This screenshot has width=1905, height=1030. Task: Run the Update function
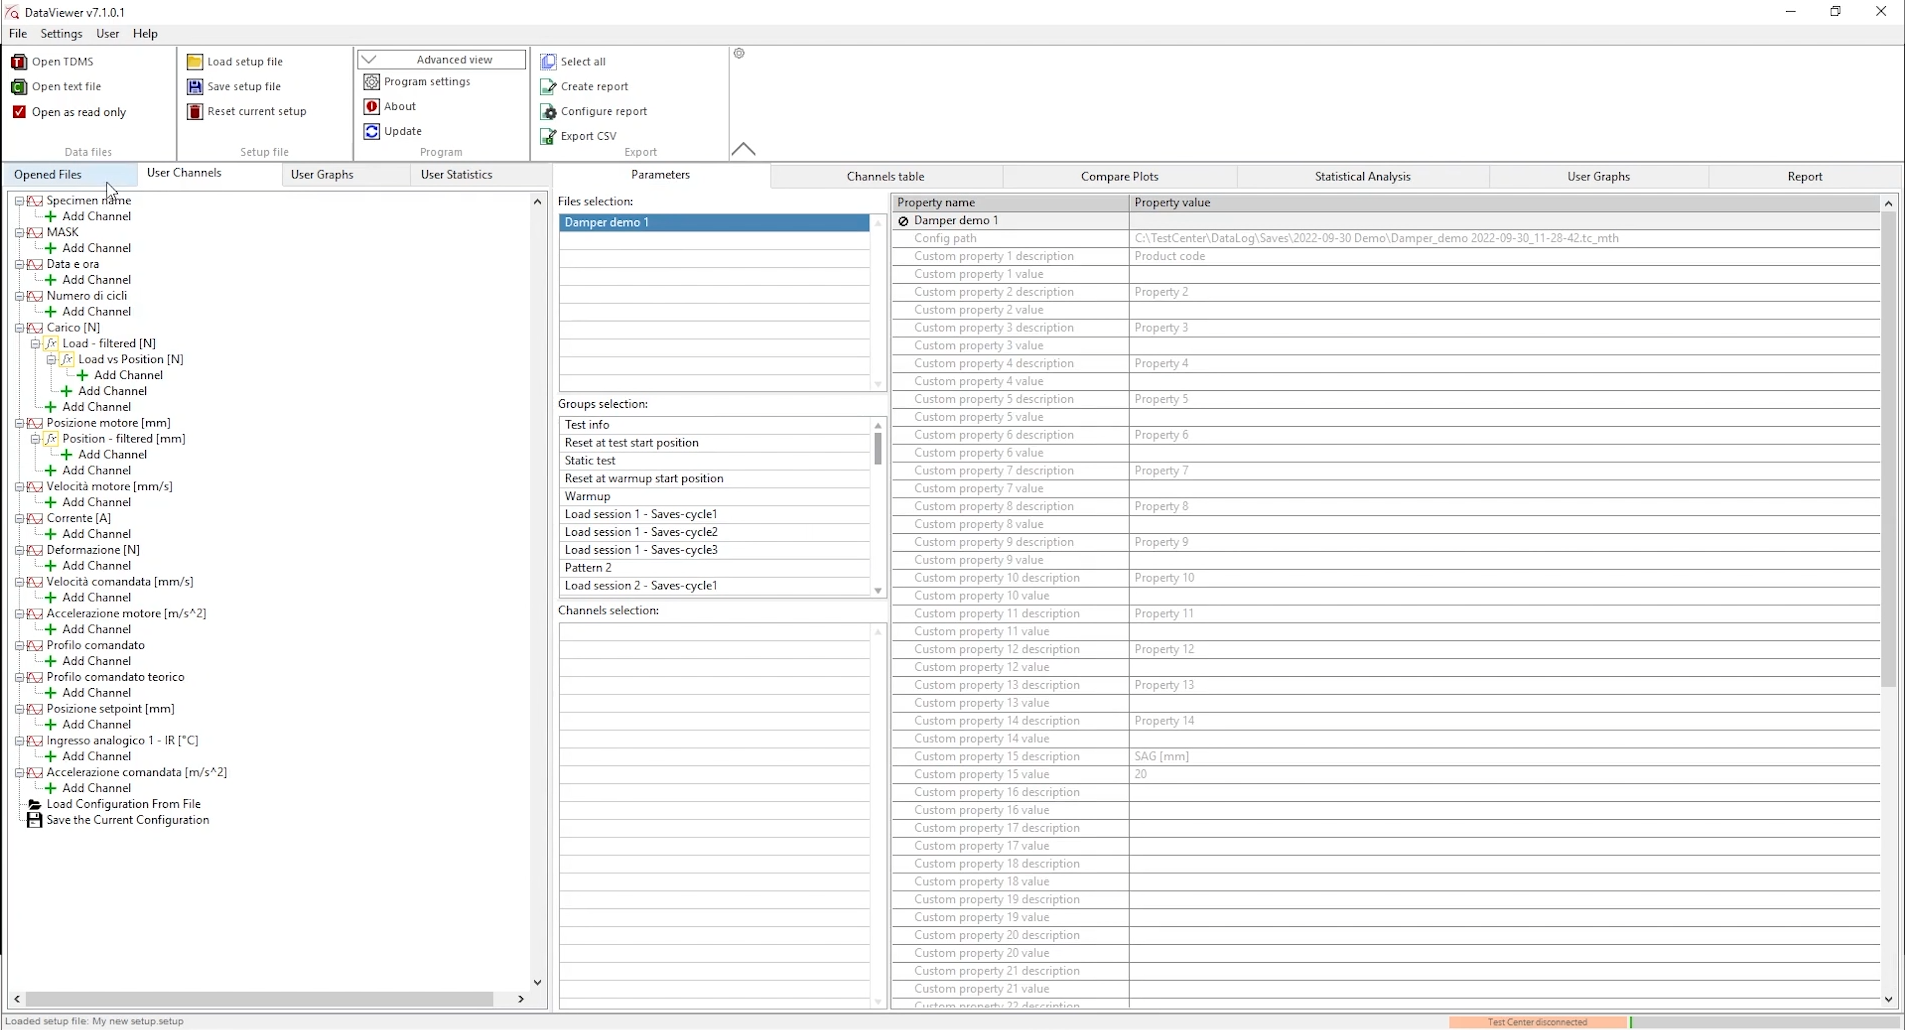(403, 130)
